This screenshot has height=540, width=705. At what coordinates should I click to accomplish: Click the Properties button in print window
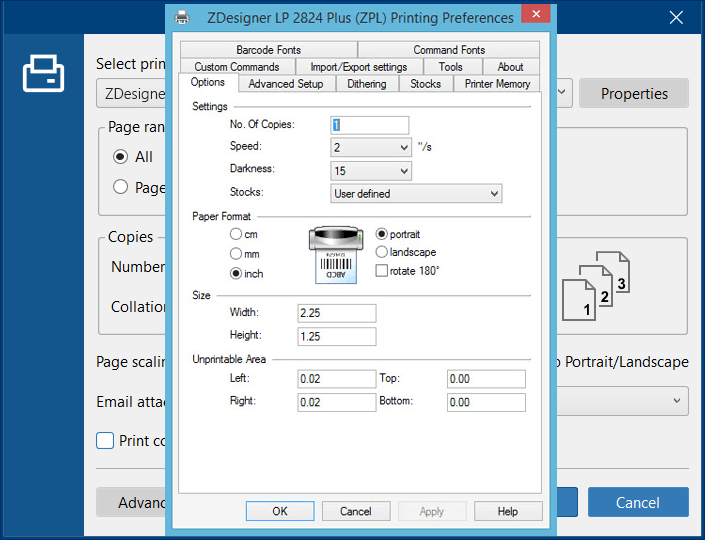[x=634, y=93]
